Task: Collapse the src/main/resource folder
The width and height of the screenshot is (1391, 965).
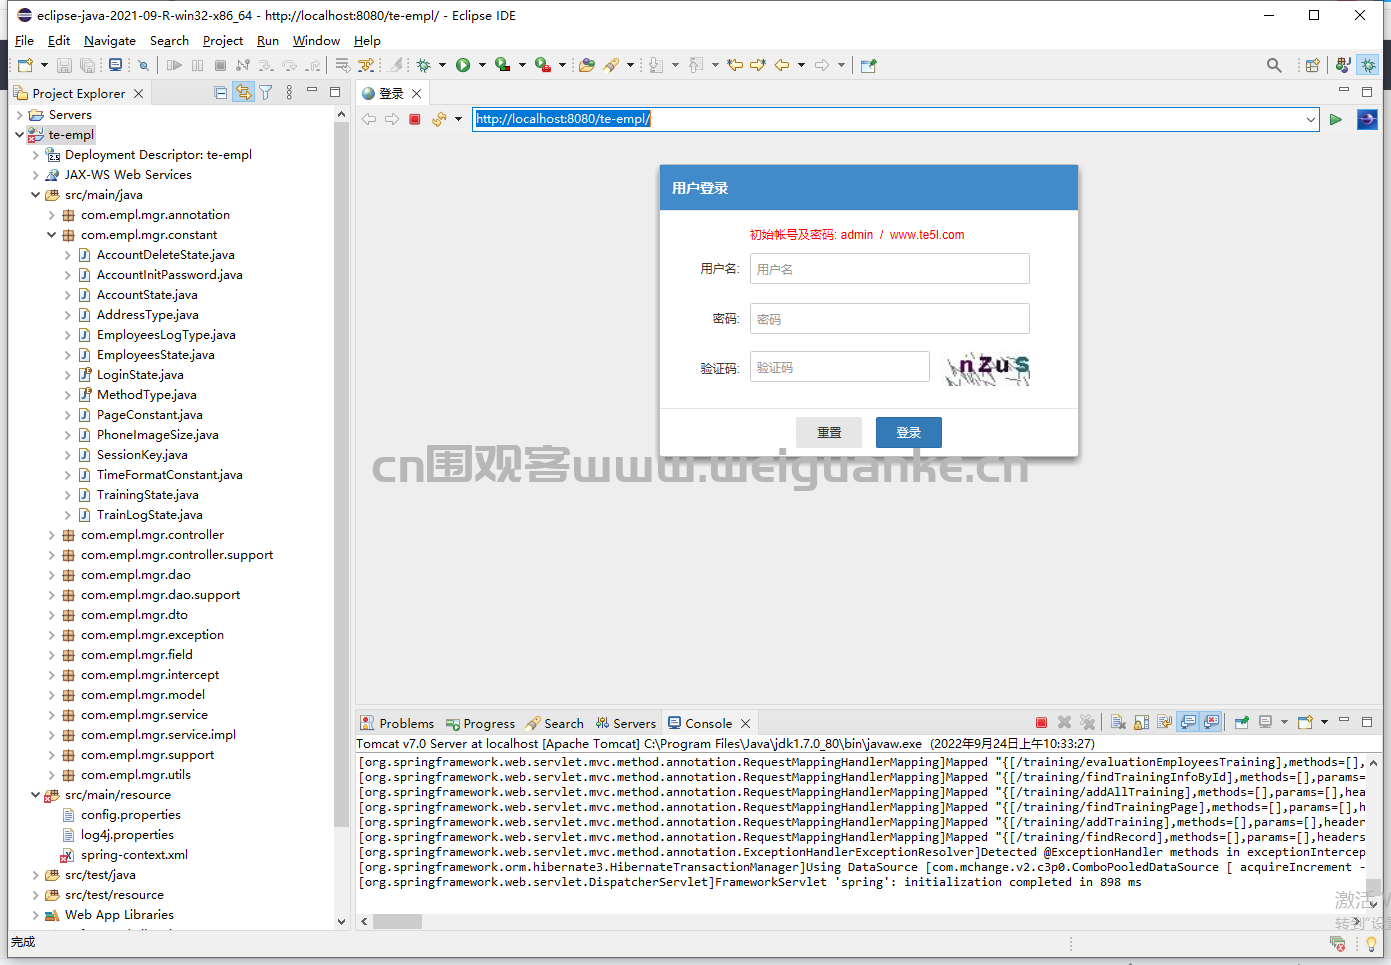Action: (x=36, y=795)
